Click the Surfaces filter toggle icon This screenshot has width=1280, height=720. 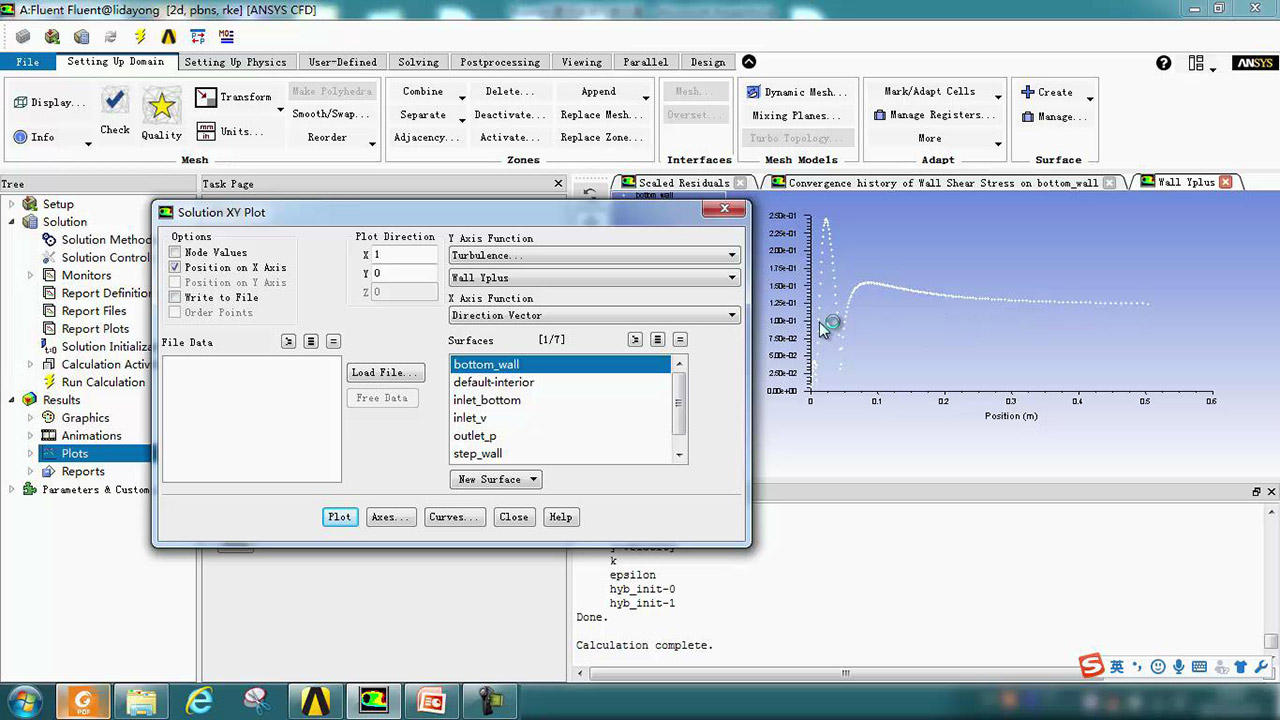tap(635, 340)
